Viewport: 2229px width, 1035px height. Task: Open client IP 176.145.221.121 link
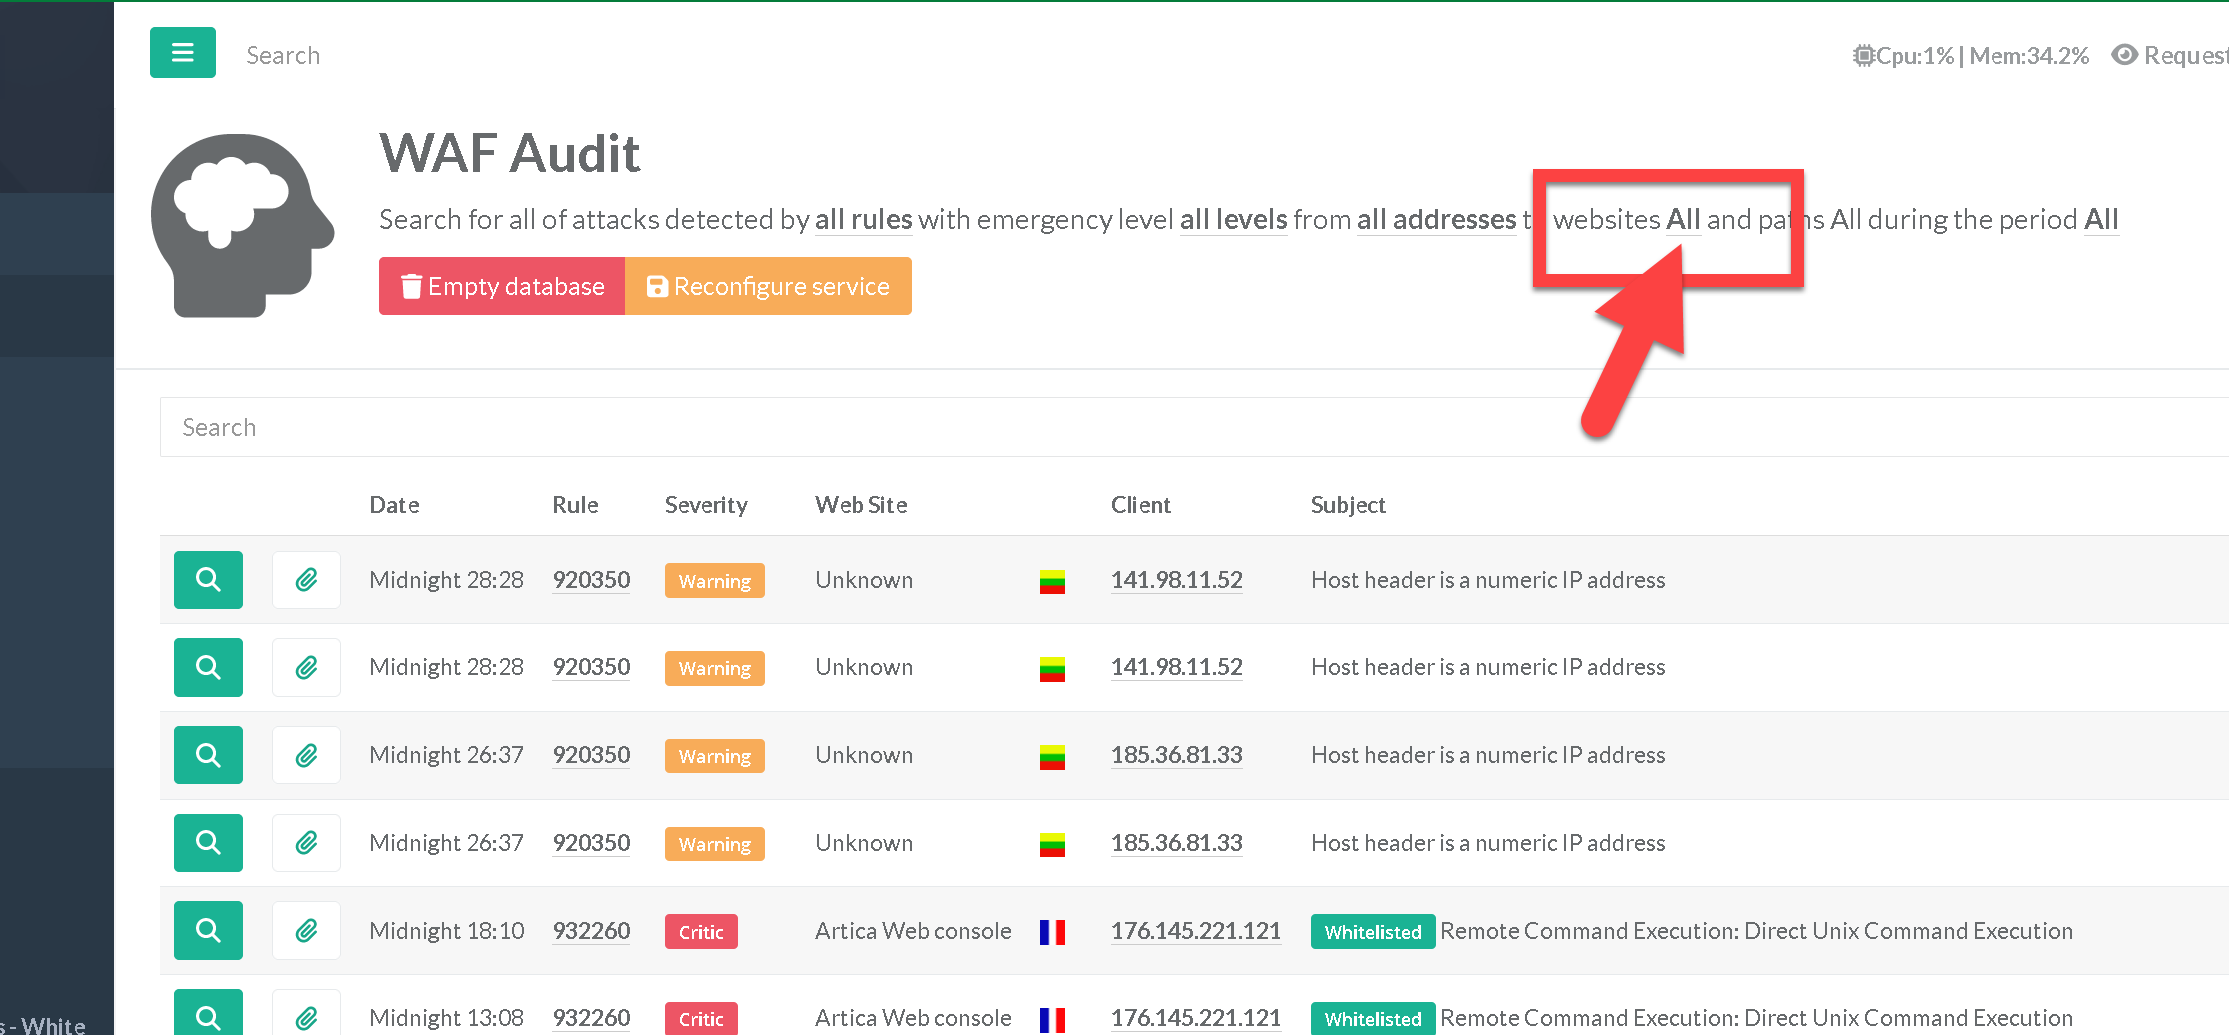pyautogui.click(x=1195, y=931)
